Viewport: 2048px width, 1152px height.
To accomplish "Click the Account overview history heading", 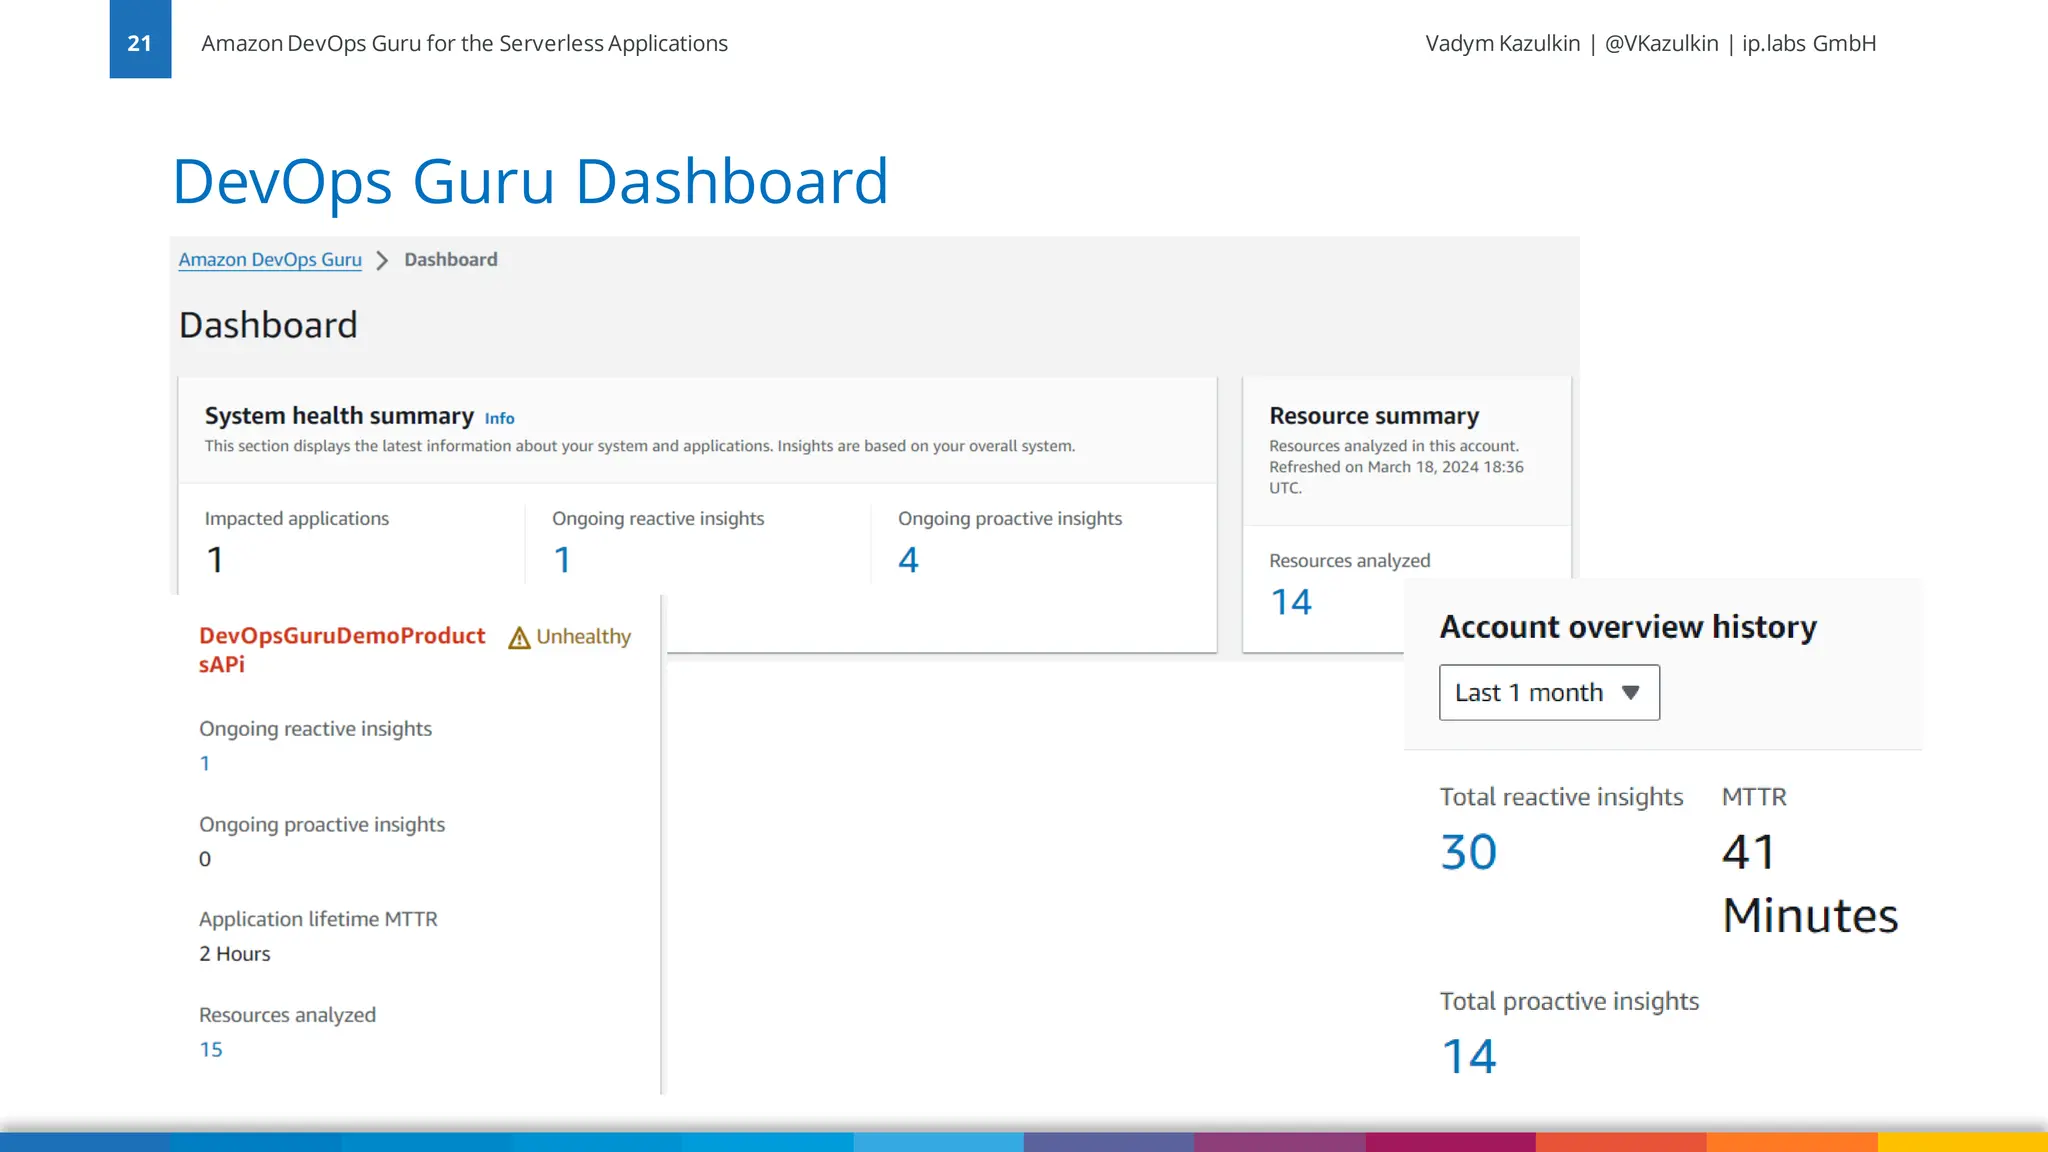I will pos(1627,627).
